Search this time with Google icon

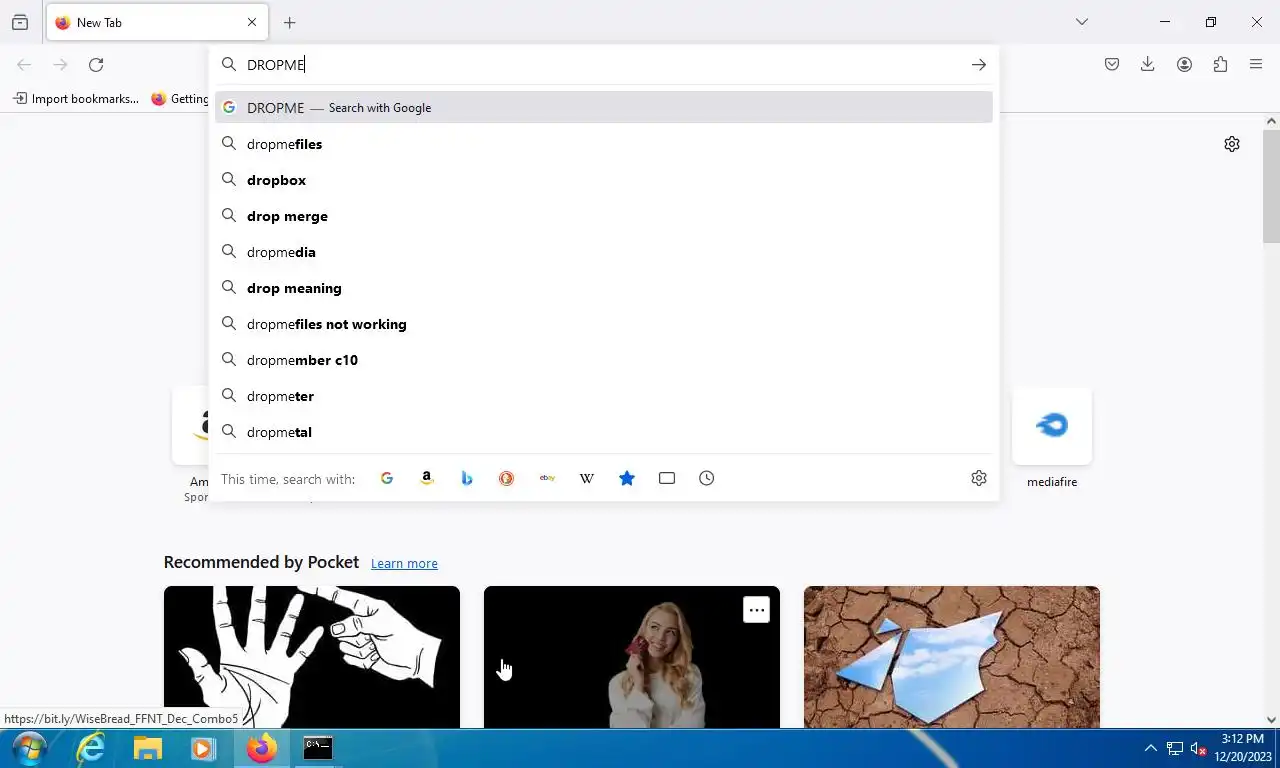(387, 478)
